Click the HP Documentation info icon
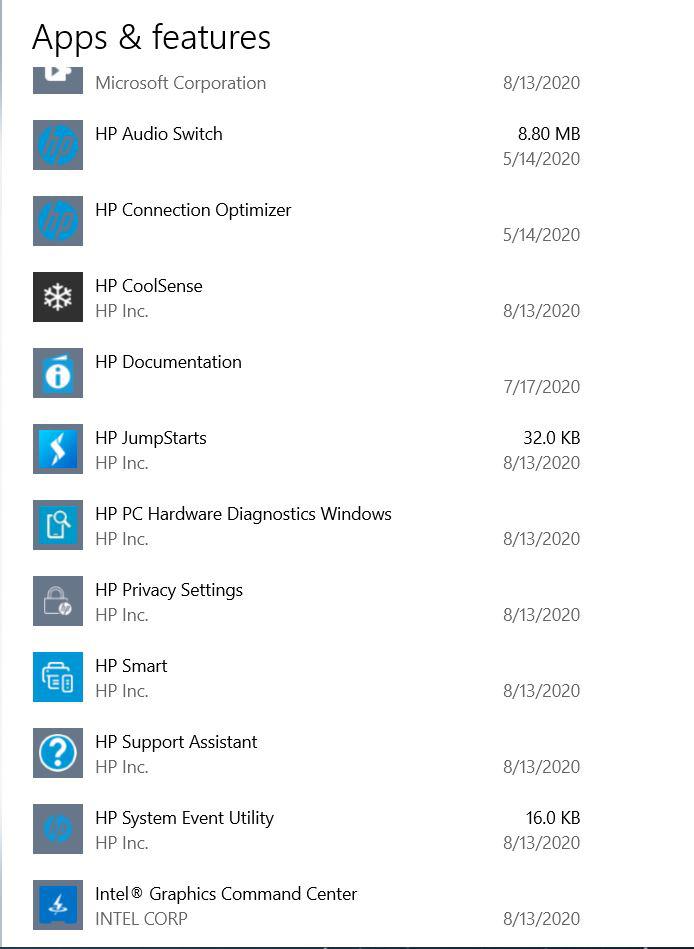 pyautogui.click(x=57, y=373)
